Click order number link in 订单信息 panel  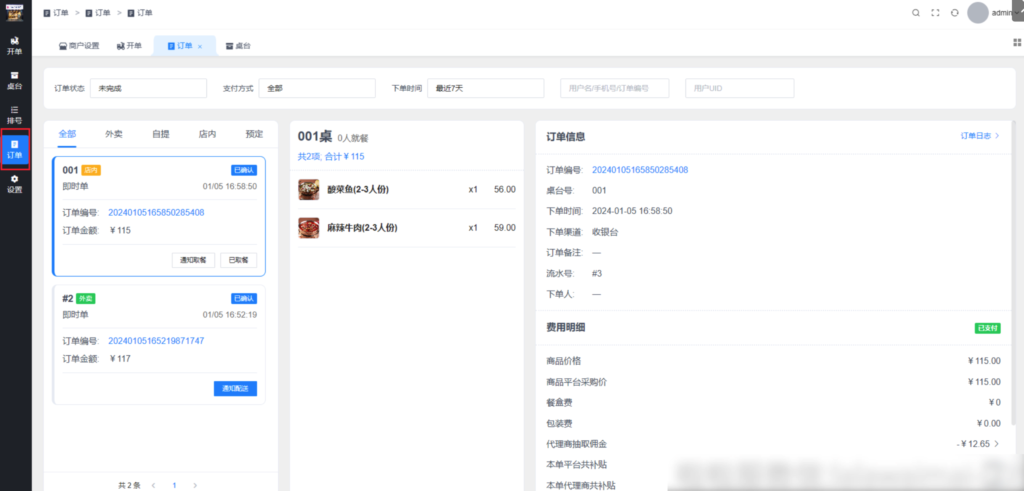click(x=640, y=170)
